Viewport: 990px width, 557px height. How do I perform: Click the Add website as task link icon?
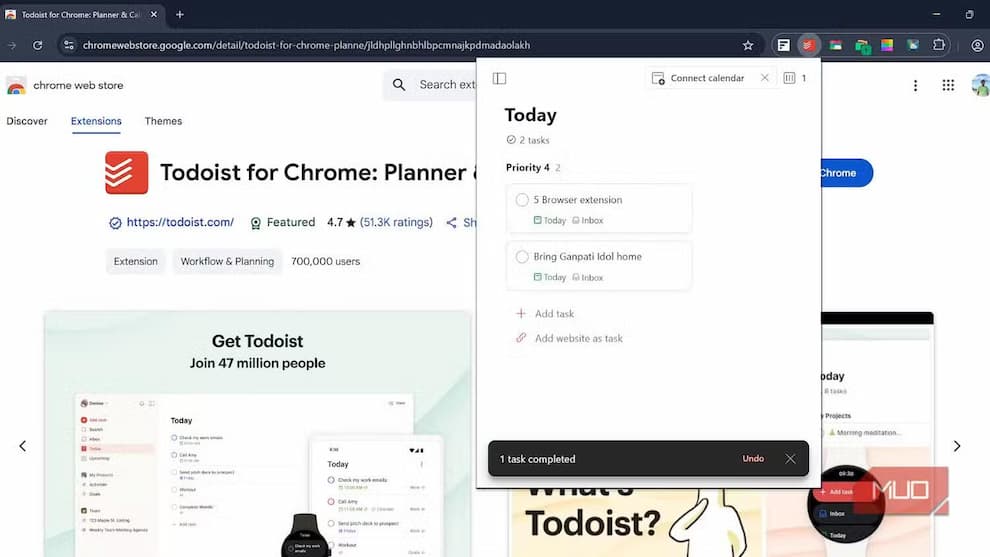(521, 338)
